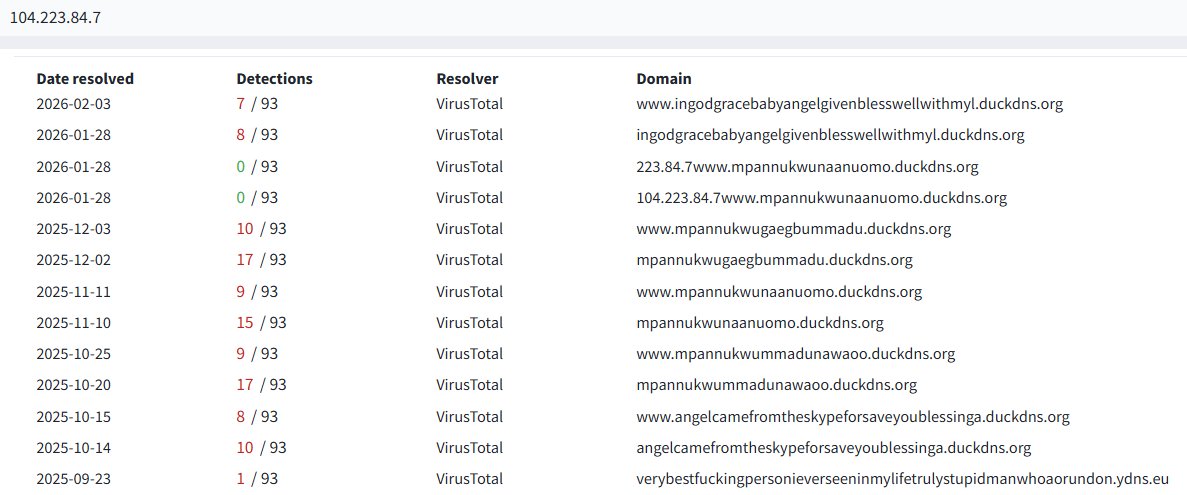The image size is (1187, 495).
Task: Open mpannukwugaegbummadu.duckdns.org dated 2025-12-02
Action: point(774,260)
